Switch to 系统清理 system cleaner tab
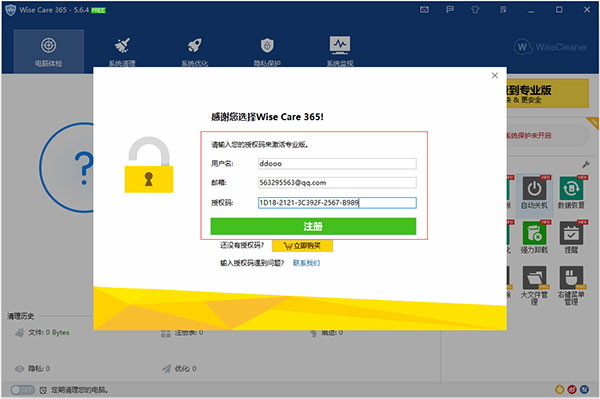This screenshot has height=399, width=600. [x=122, y=52]
